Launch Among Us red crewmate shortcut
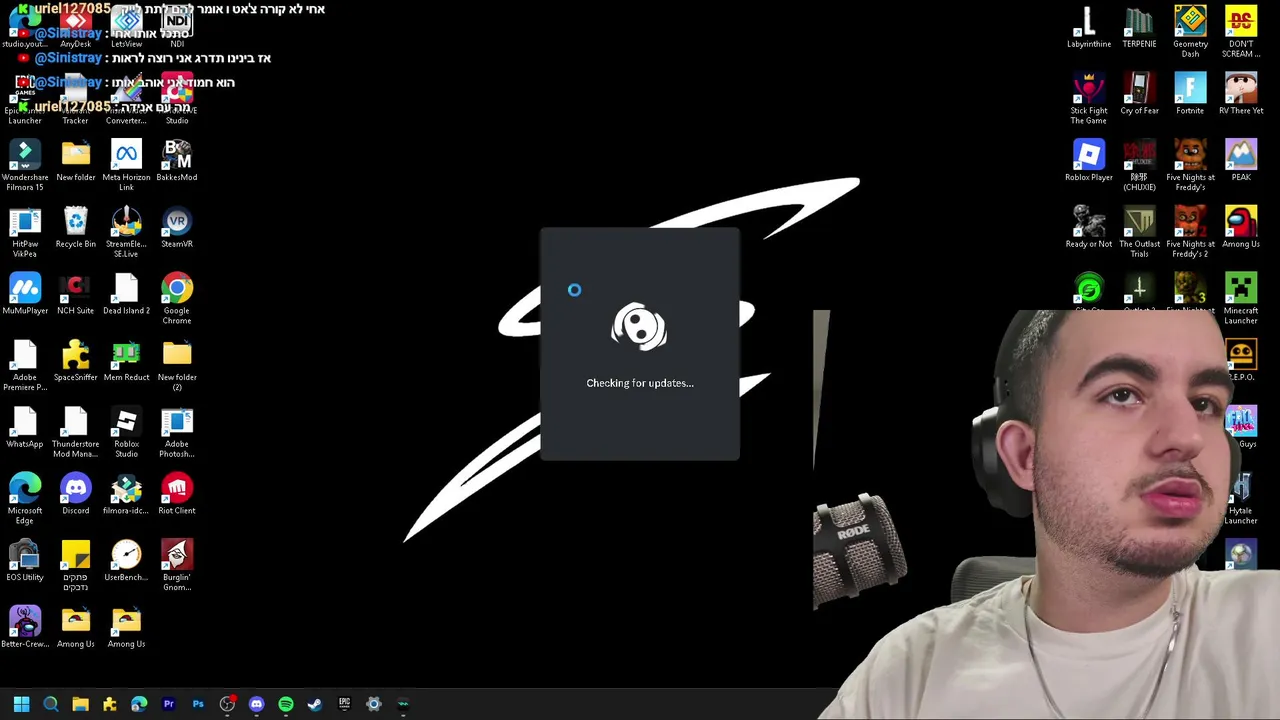1280x720 pixels. coord(1241,227)
